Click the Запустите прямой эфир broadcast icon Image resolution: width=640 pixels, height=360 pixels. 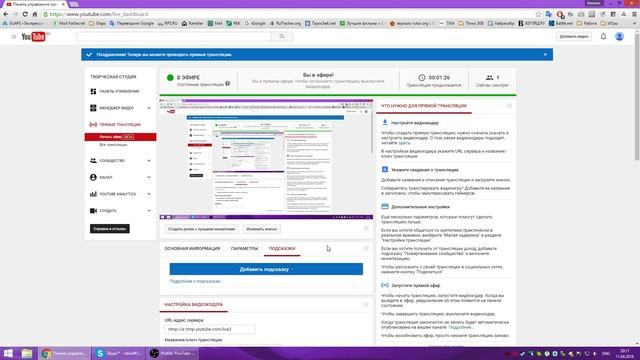click(384, 285)
